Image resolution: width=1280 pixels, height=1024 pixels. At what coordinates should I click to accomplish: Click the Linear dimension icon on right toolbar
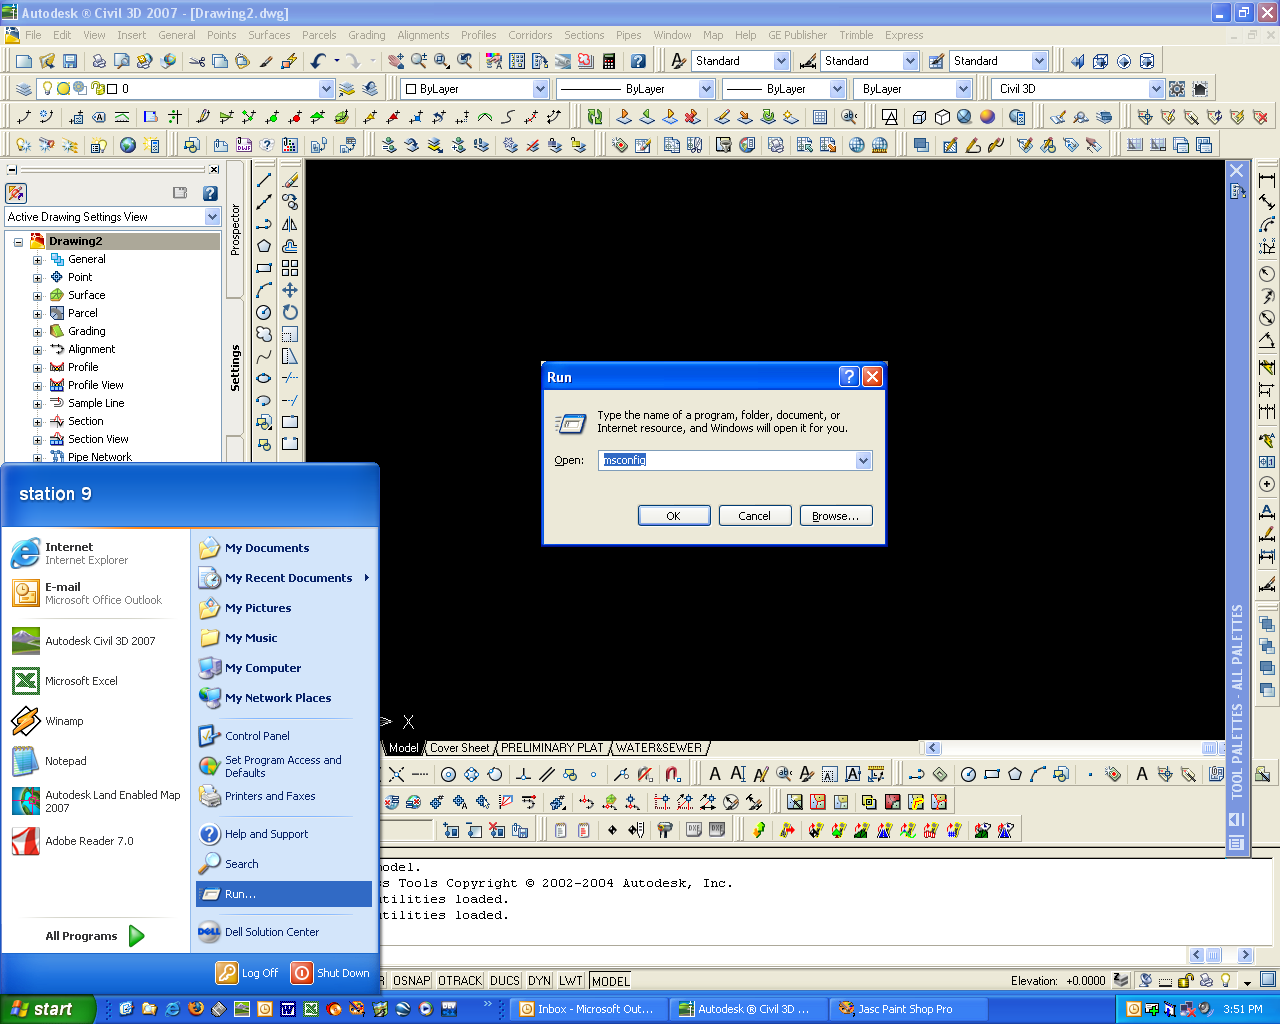click(x=1267, y=180)
